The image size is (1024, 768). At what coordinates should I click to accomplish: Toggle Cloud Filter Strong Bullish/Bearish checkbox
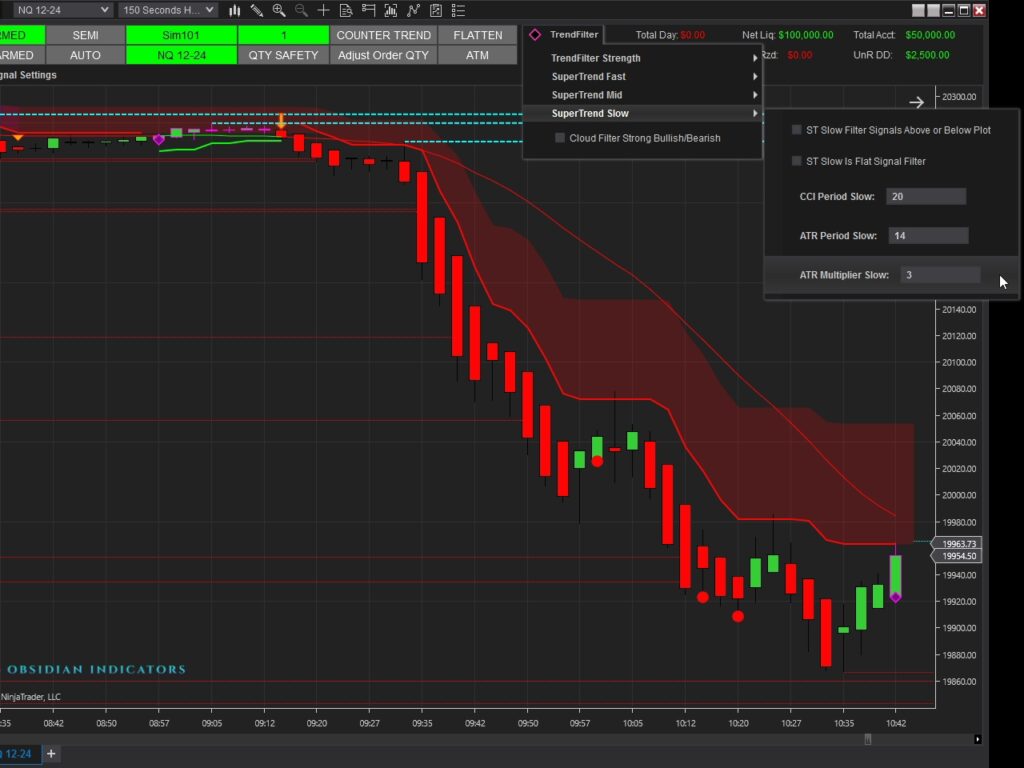pyautogui.click(x=560, y=138)
